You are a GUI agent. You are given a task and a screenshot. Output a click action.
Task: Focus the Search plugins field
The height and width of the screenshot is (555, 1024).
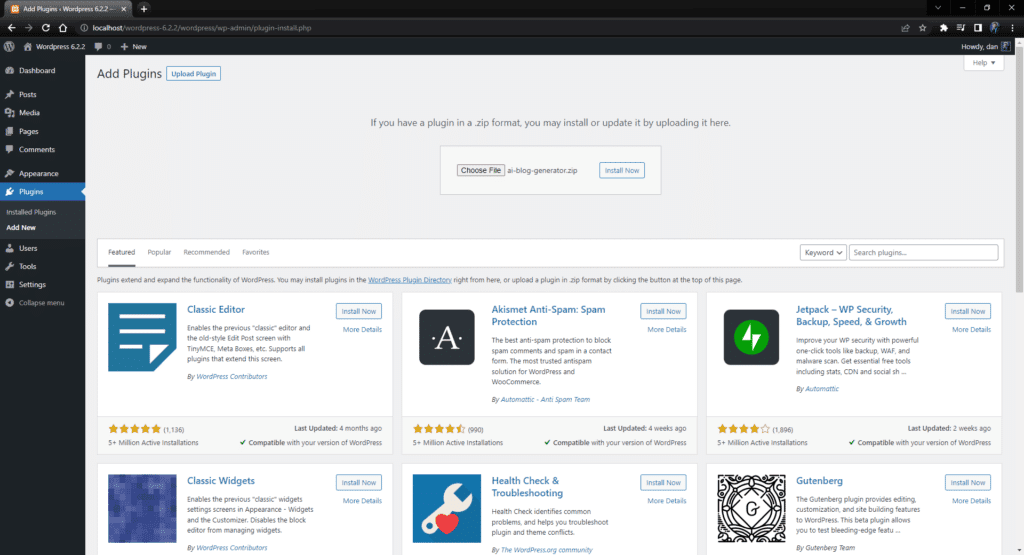(923, 253)
